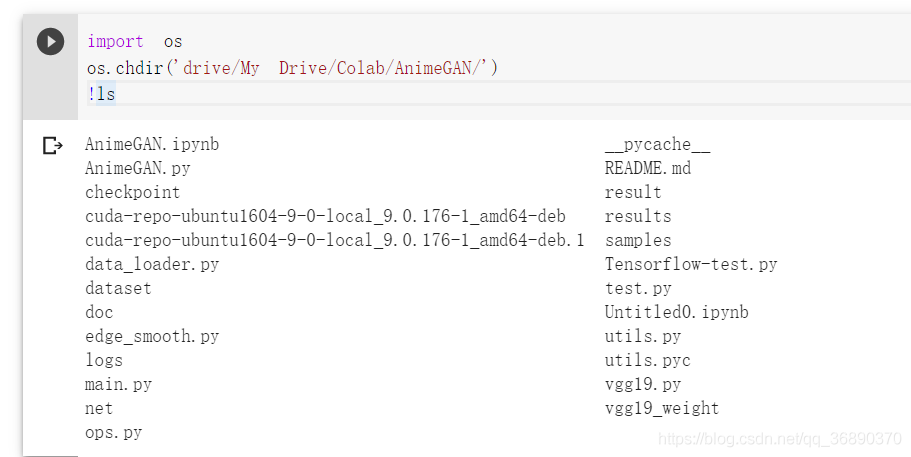Click edge_smooth.py in the listing
The image size is (911, 457).
tap(152, 336)
